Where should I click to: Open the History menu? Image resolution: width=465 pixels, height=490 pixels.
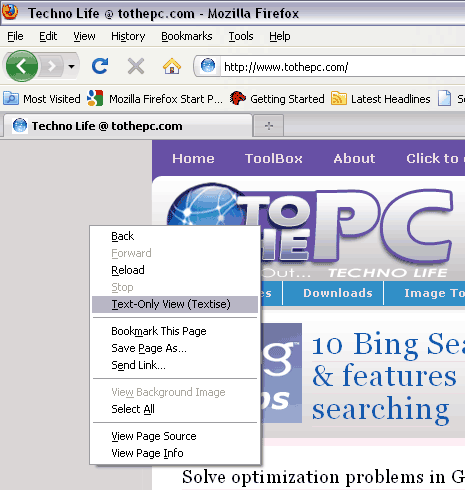pyautogui.click(x=128, y=36)
